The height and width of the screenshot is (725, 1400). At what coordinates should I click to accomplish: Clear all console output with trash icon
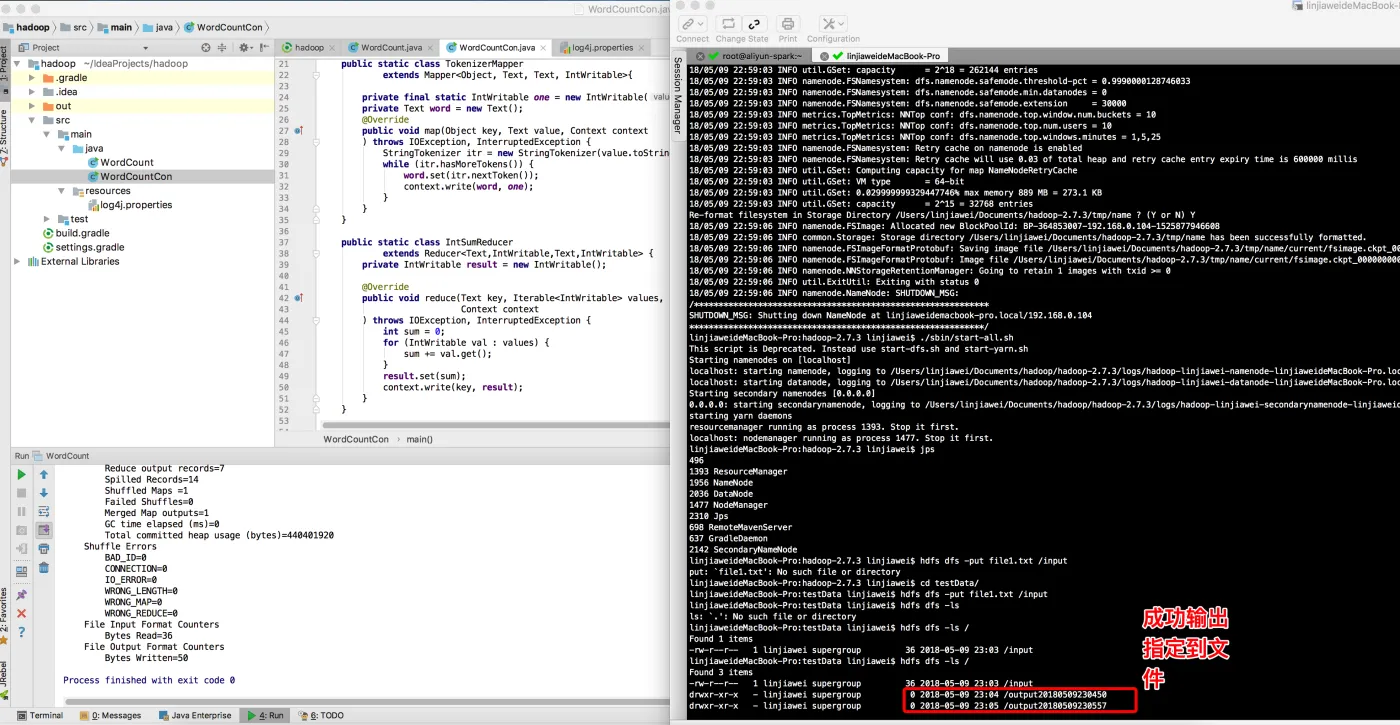pos(44,567)
